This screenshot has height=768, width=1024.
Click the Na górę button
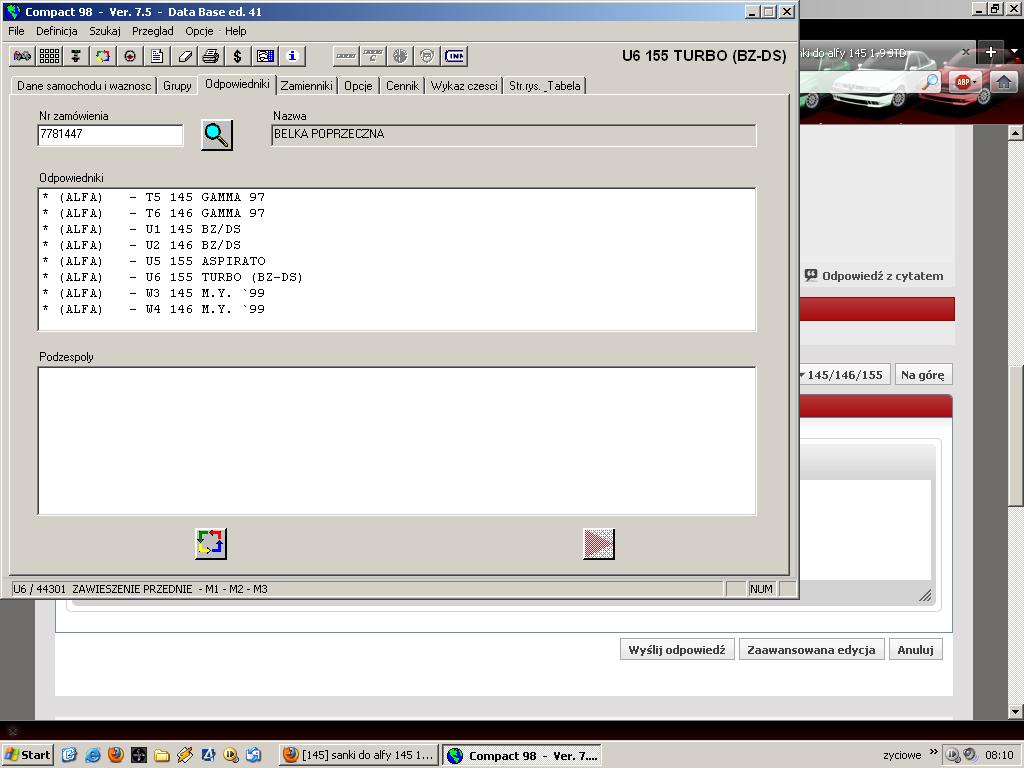click(923, 375)
